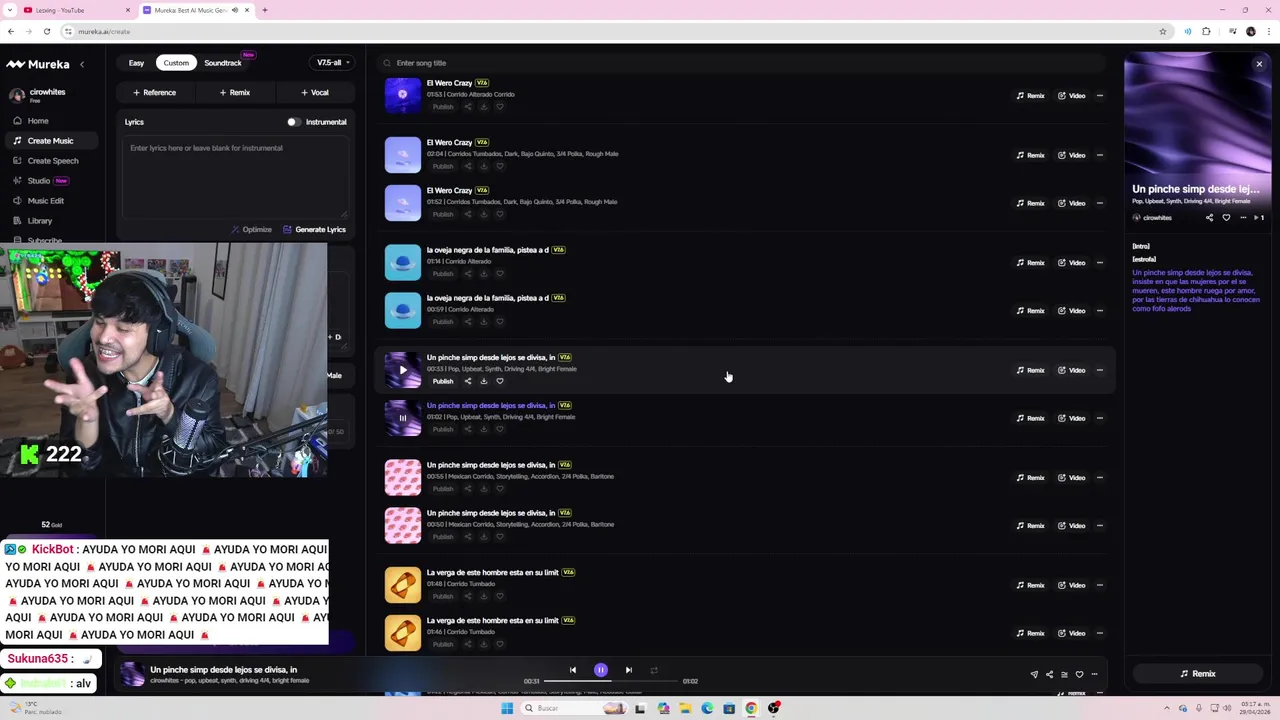The width and height of the screenshot is (1280, 720).
Task: Select the Custom mode tab
Action: tap(176, 63)
